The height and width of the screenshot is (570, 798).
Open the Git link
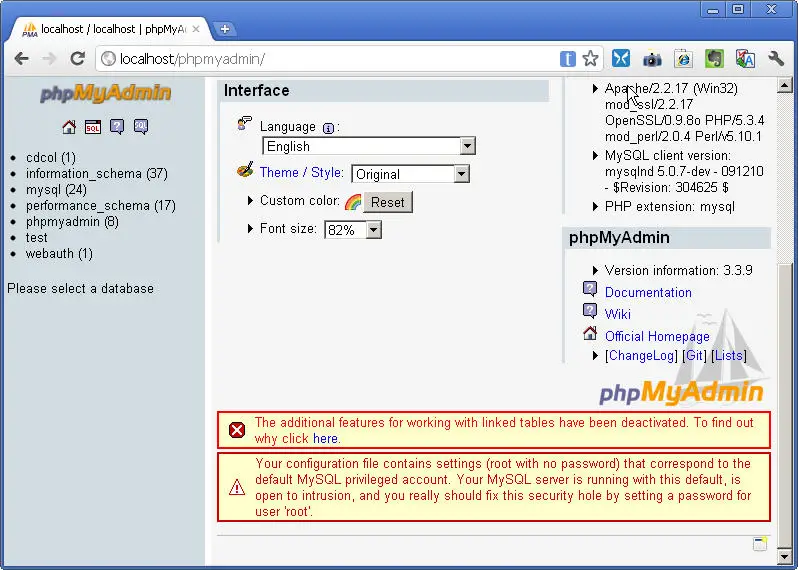pyautogui.click(x=694, y=355)
